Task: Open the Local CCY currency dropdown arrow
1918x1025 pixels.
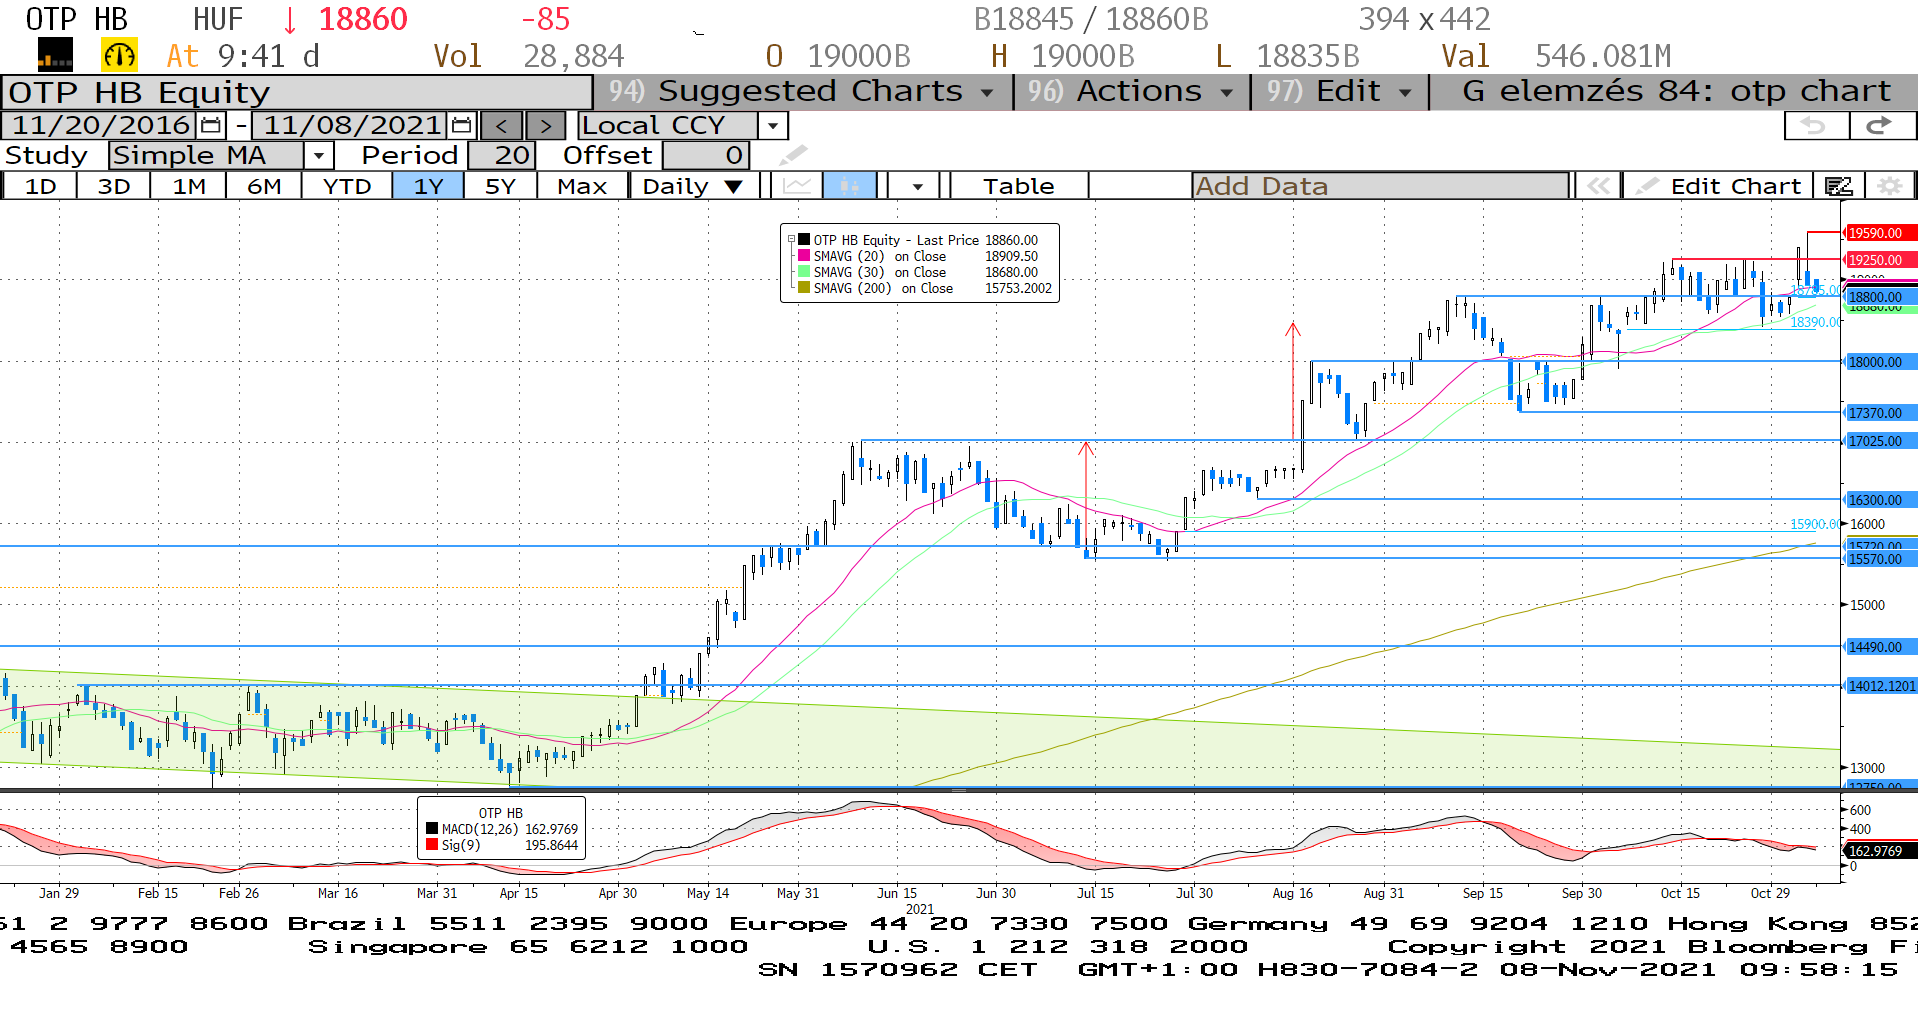Action: [773, 126]
